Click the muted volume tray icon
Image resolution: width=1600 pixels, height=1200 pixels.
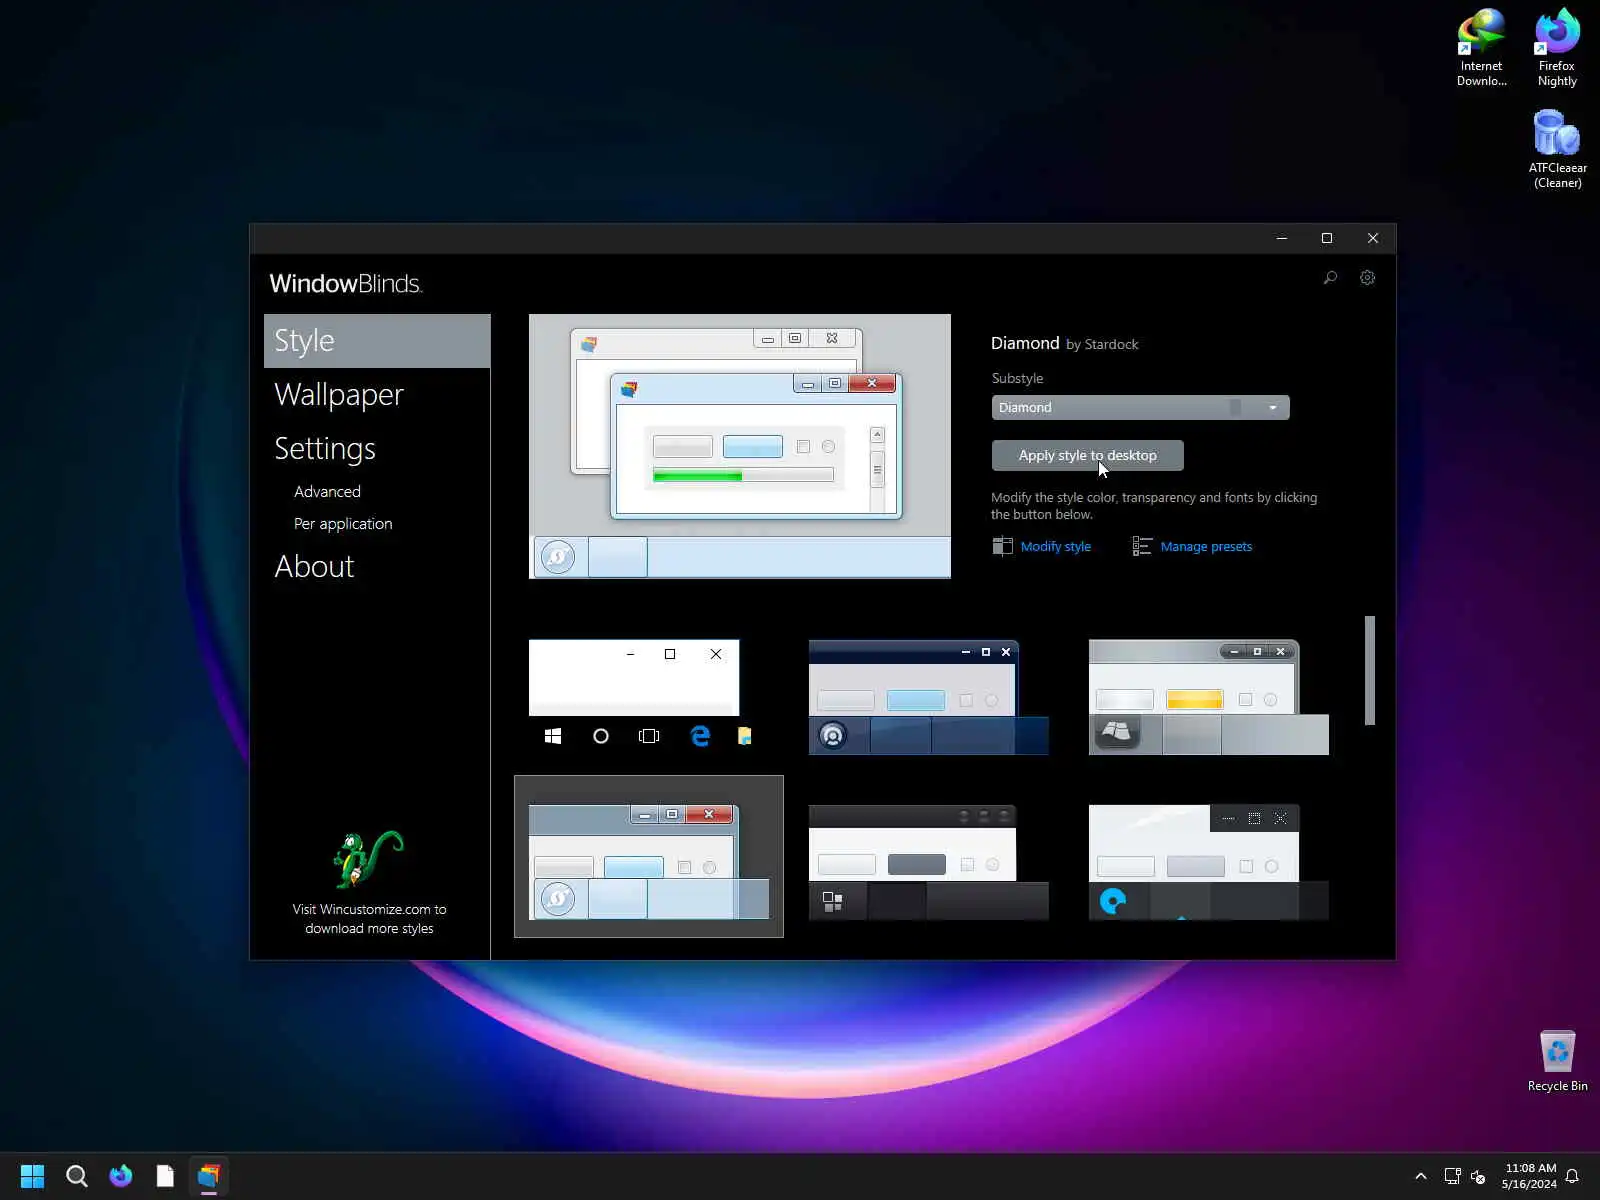click(1479, 1176)
